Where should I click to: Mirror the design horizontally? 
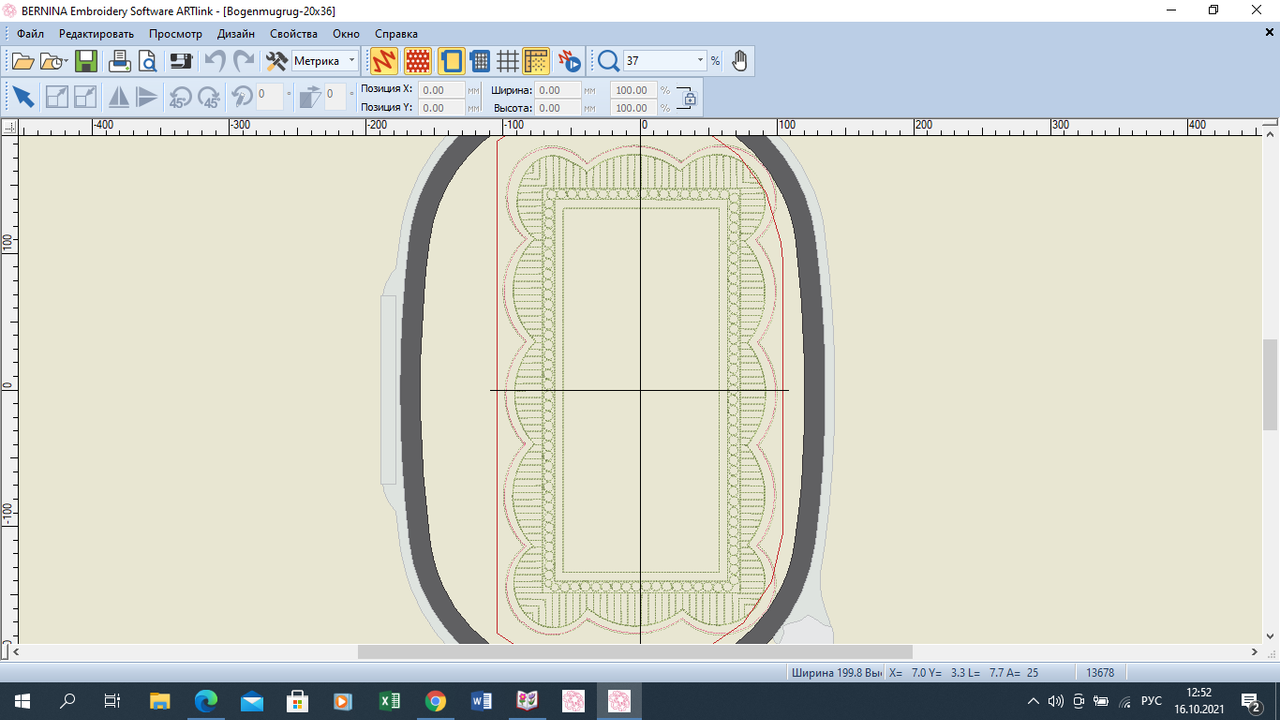[118, 97]
